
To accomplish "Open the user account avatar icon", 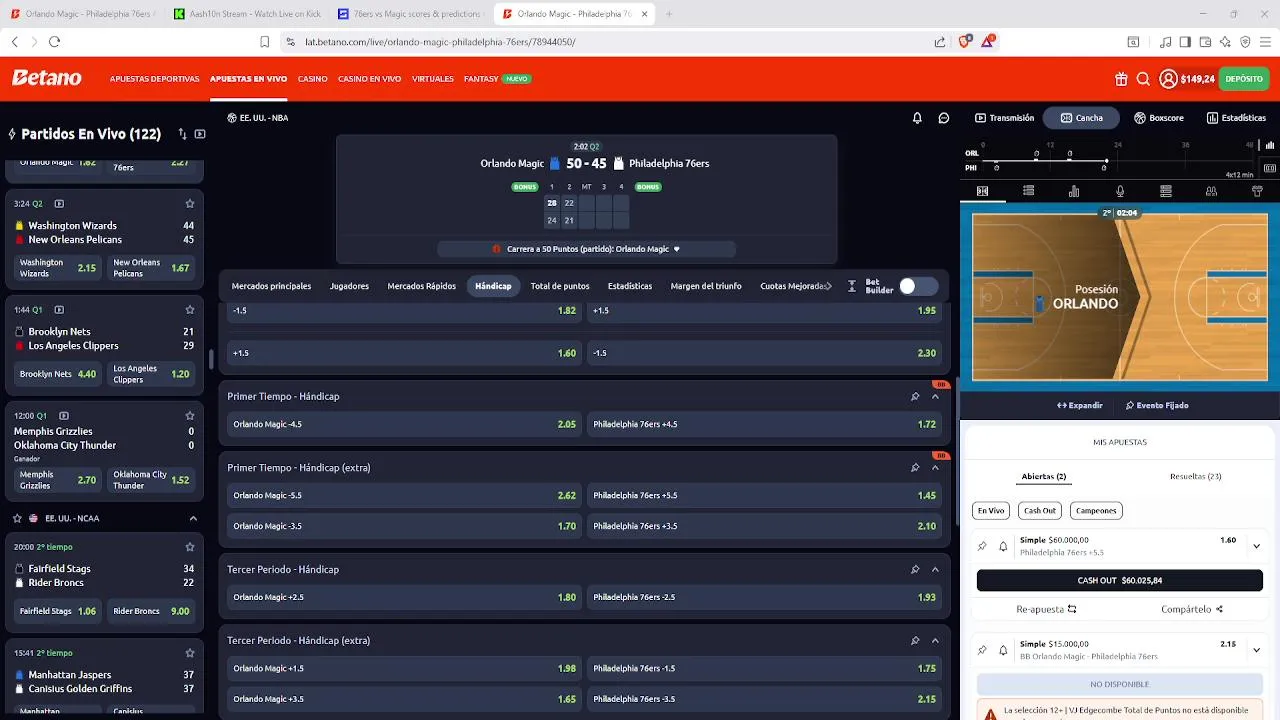I will (1168, 79).
